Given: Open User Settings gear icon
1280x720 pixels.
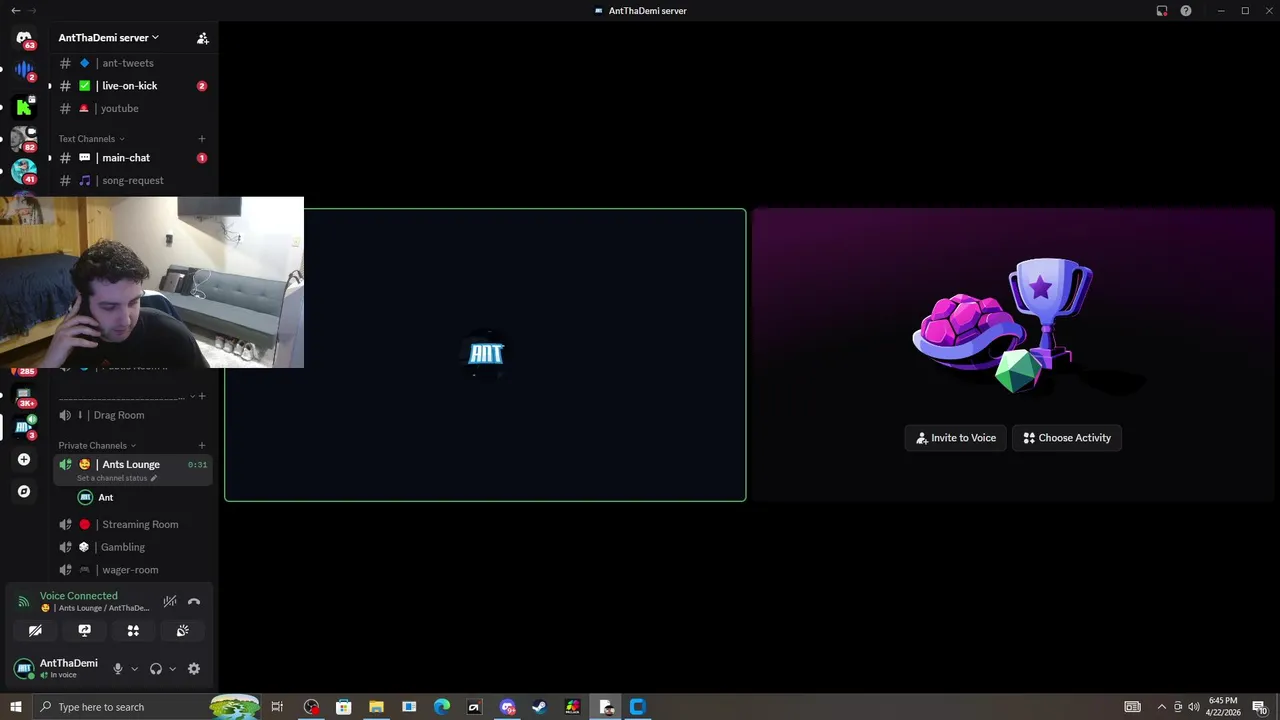Looking at the screenshot, I should pyautogui.click(x=194, y=669).
